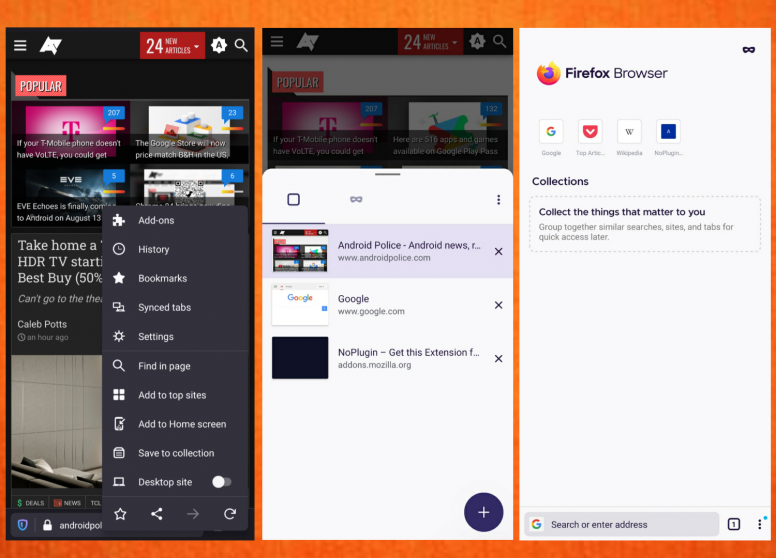Image resolution: width=776 pixels, height=558 pixels.
Task: Click Google tab thumbnail preview
Action: point(300,304)
